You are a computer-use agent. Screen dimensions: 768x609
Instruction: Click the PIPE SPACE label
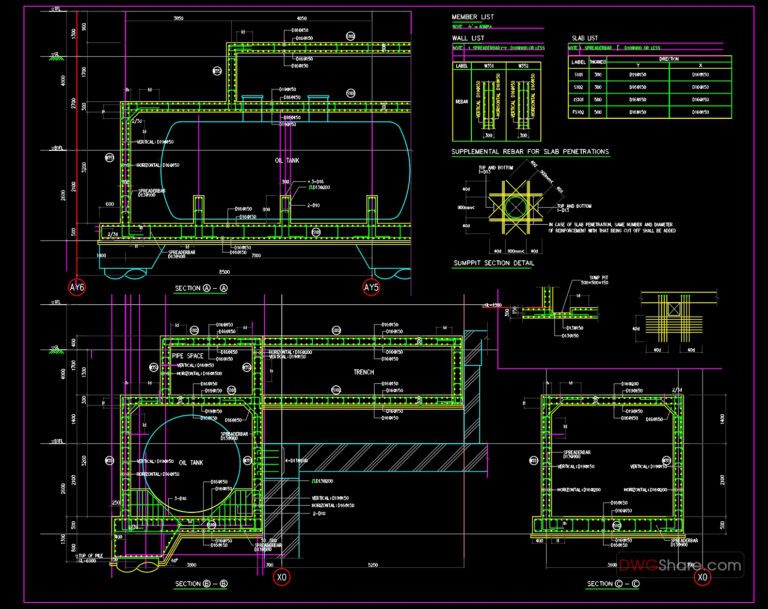(188, 356)
